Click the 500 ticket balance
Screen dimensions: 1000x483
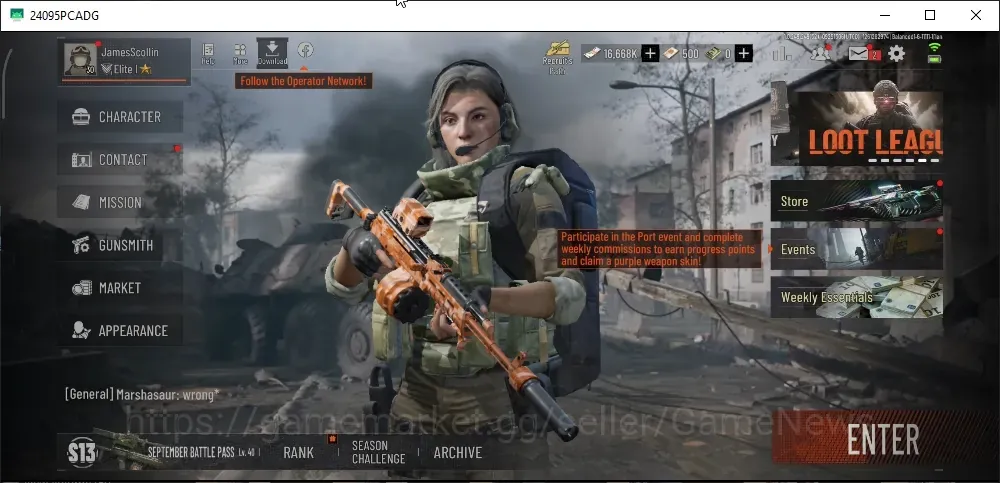click(x=681, y=54)
